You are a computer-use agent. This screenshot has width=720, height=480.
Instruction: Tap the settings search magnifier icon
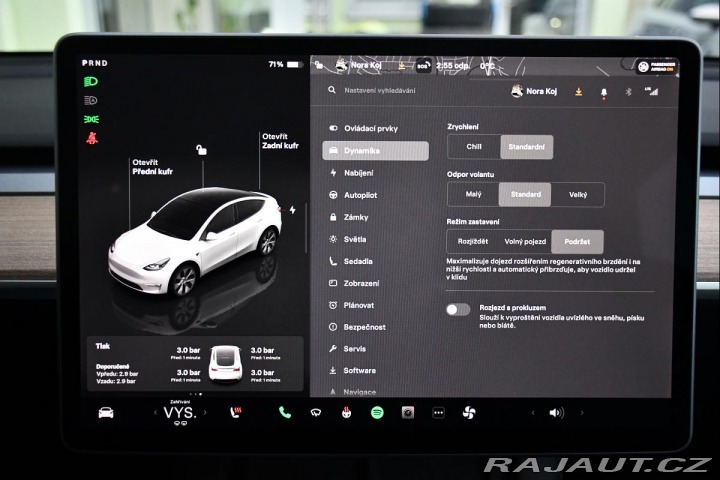click(x=332, y=90)
